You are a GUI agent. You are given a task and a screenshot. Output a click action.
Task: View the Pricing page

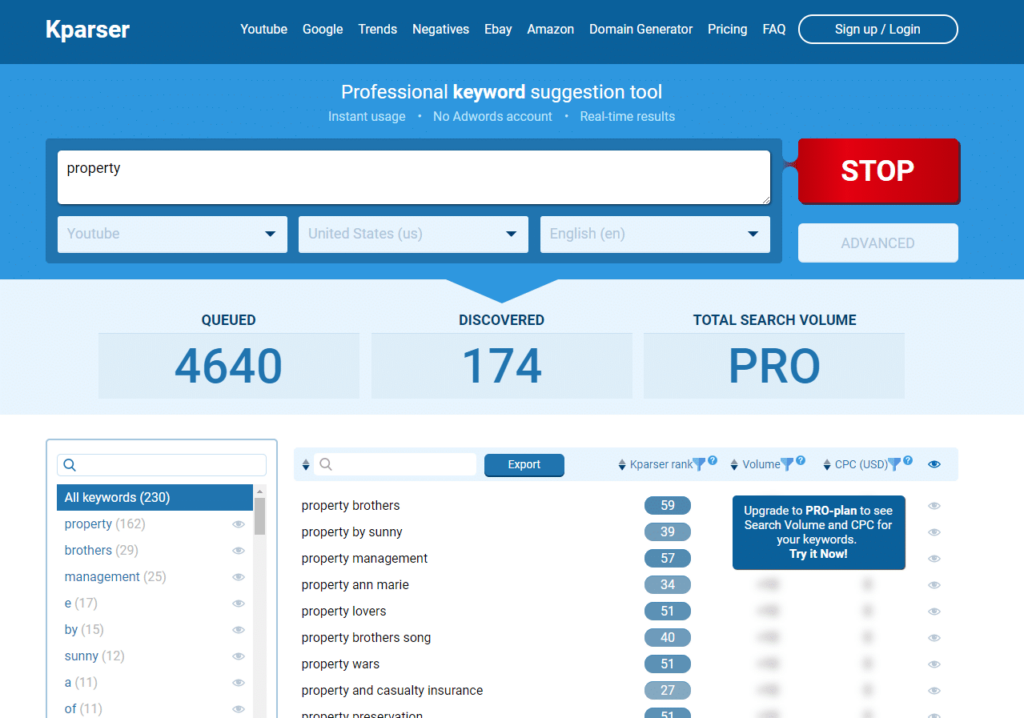[728, 29]
